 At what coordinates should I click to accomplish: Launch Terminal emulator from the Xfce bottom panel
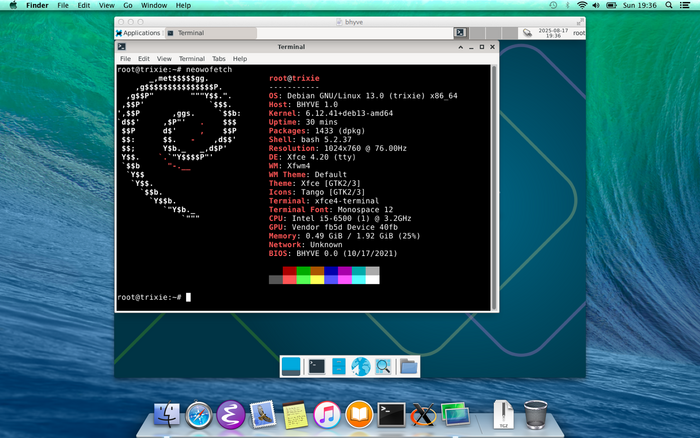(x=317, y=367)
